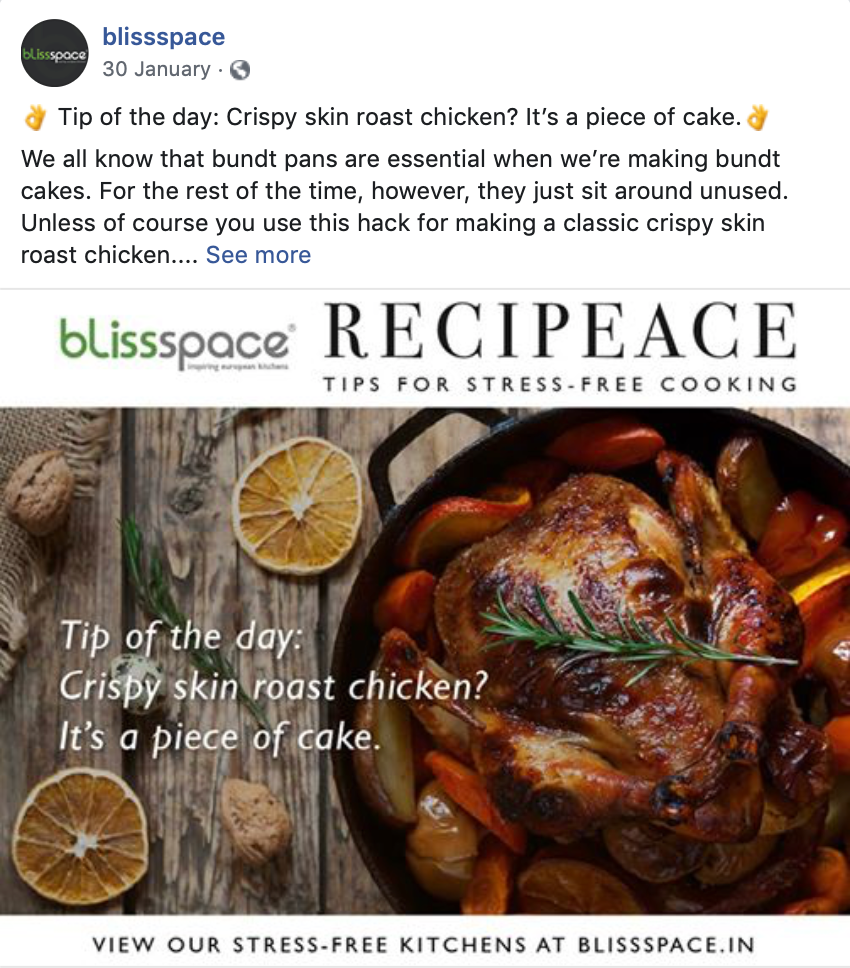Click the walnut near the burlap cloth
Viewport: 850px width, 968px height.
(41, 492)
